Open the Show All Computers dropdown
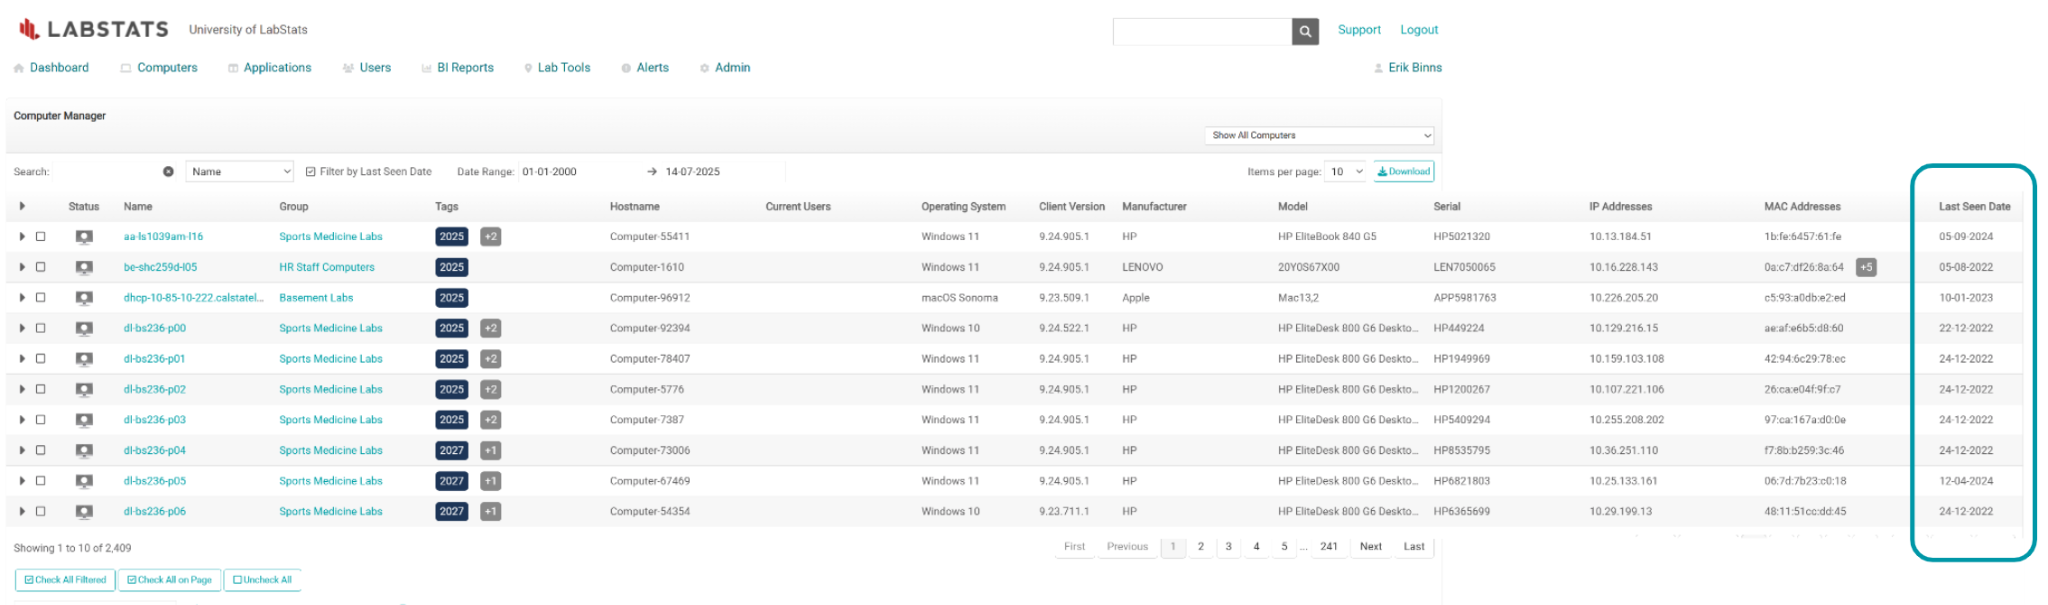Viewport: 2048px width, 605px height. click(x=1320, y=135)
